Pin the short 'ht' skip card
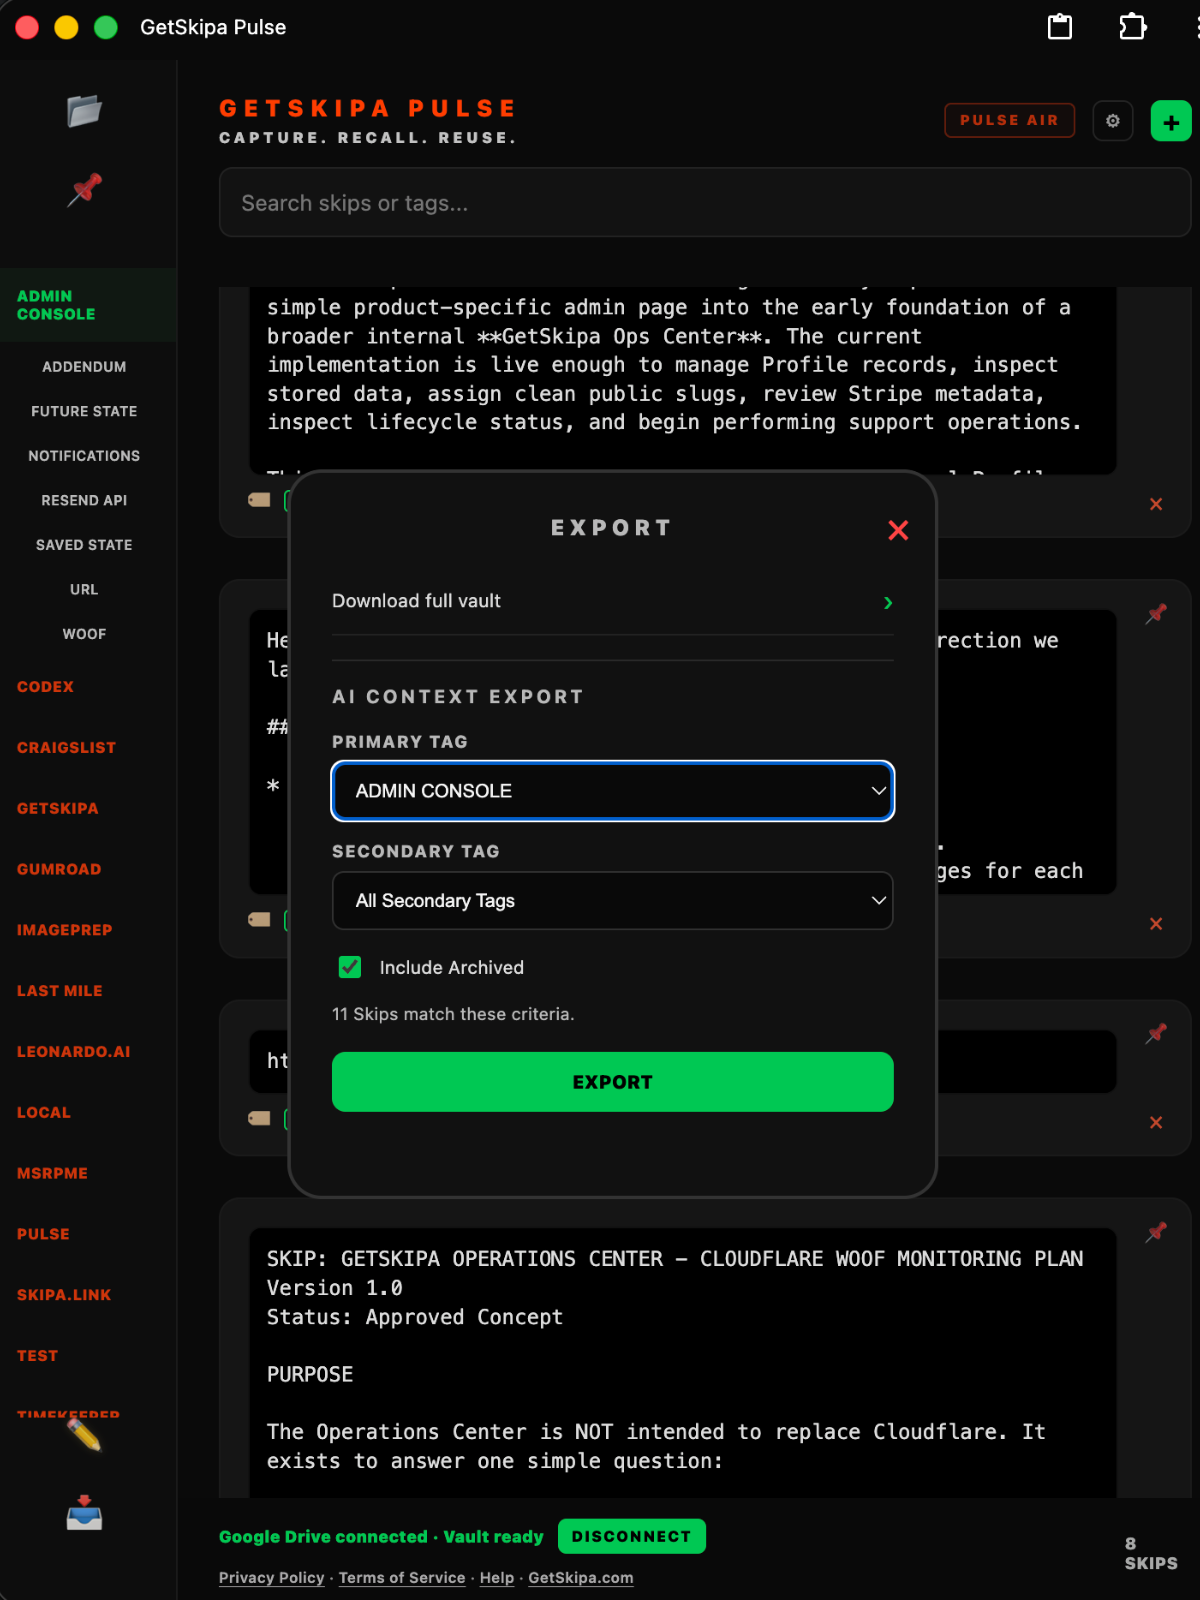 (x=1156, y=1033)
